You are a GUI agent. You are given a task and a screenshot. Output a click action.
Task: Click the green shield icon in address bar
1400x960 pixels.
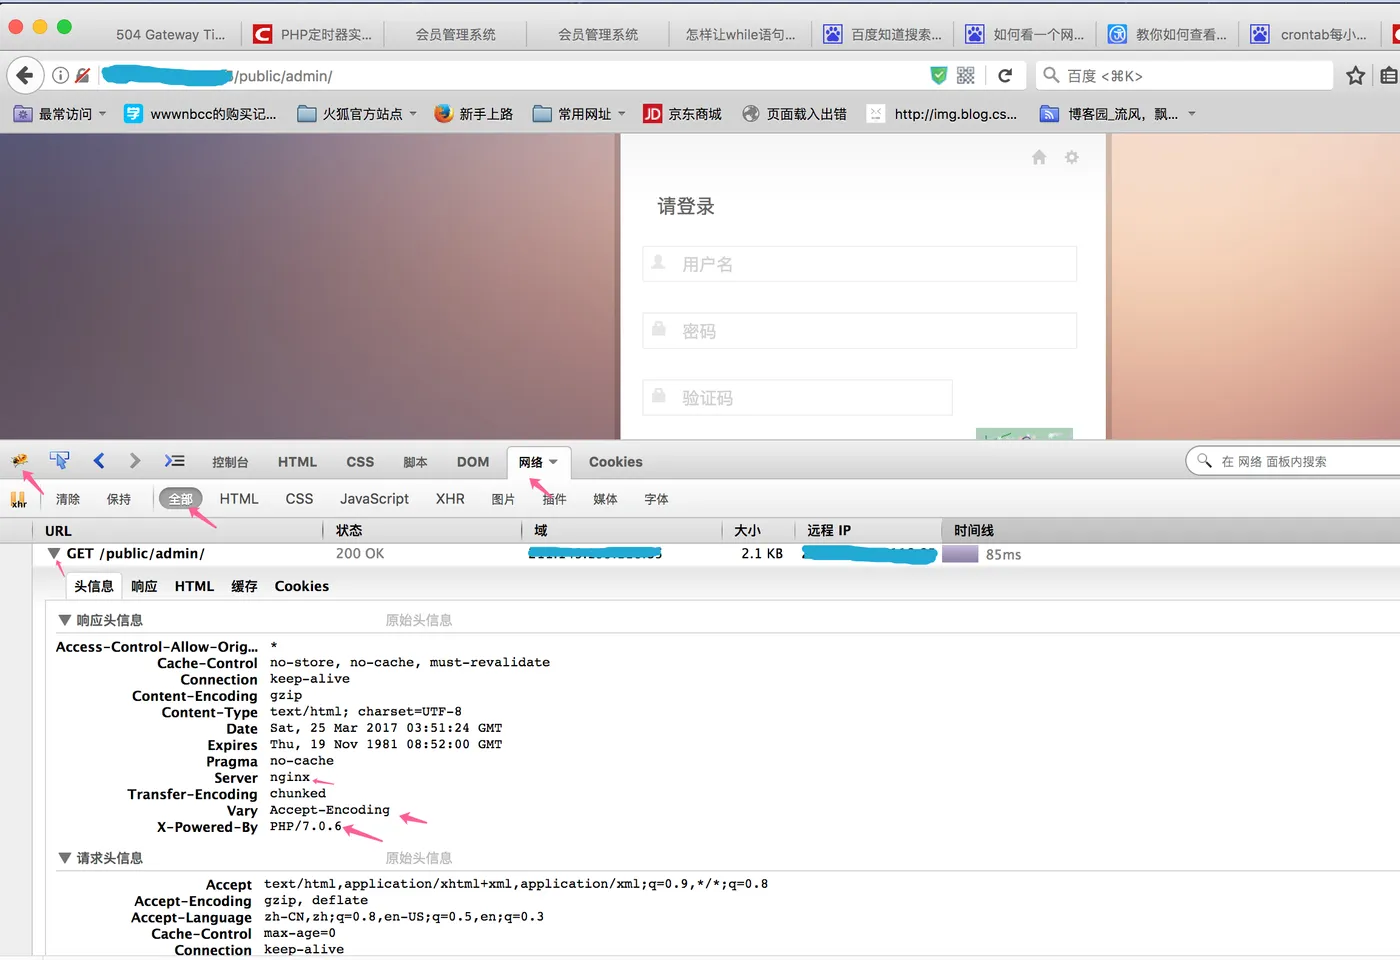[x=938, y=75]
